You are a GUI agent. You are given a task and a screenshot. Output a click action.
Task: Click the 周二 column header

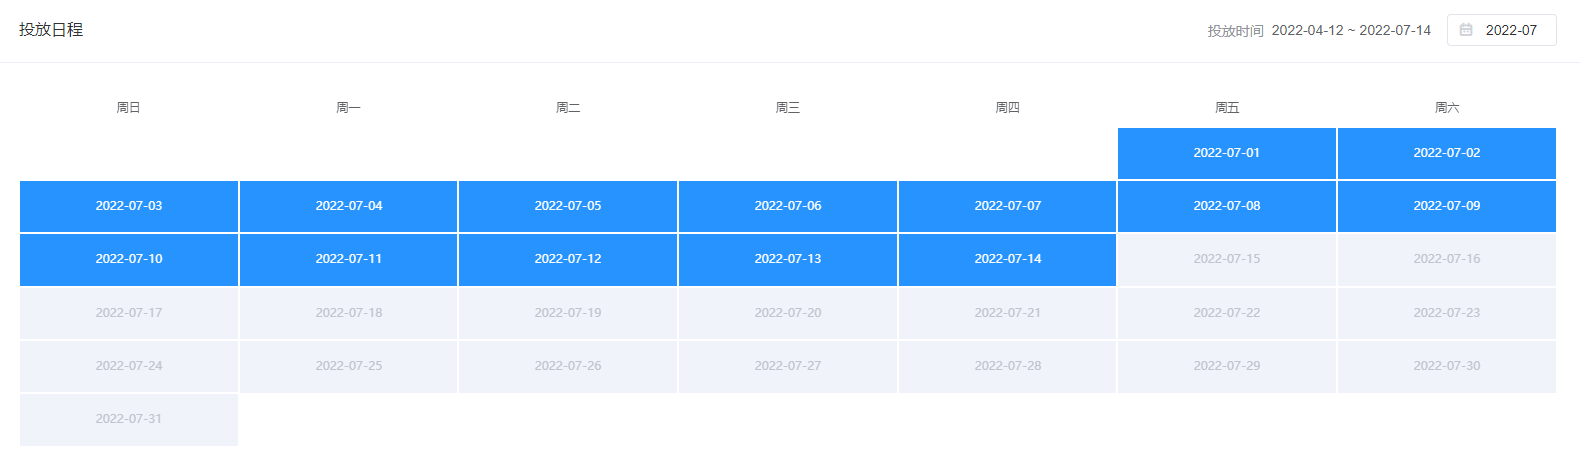click(568, 107)
